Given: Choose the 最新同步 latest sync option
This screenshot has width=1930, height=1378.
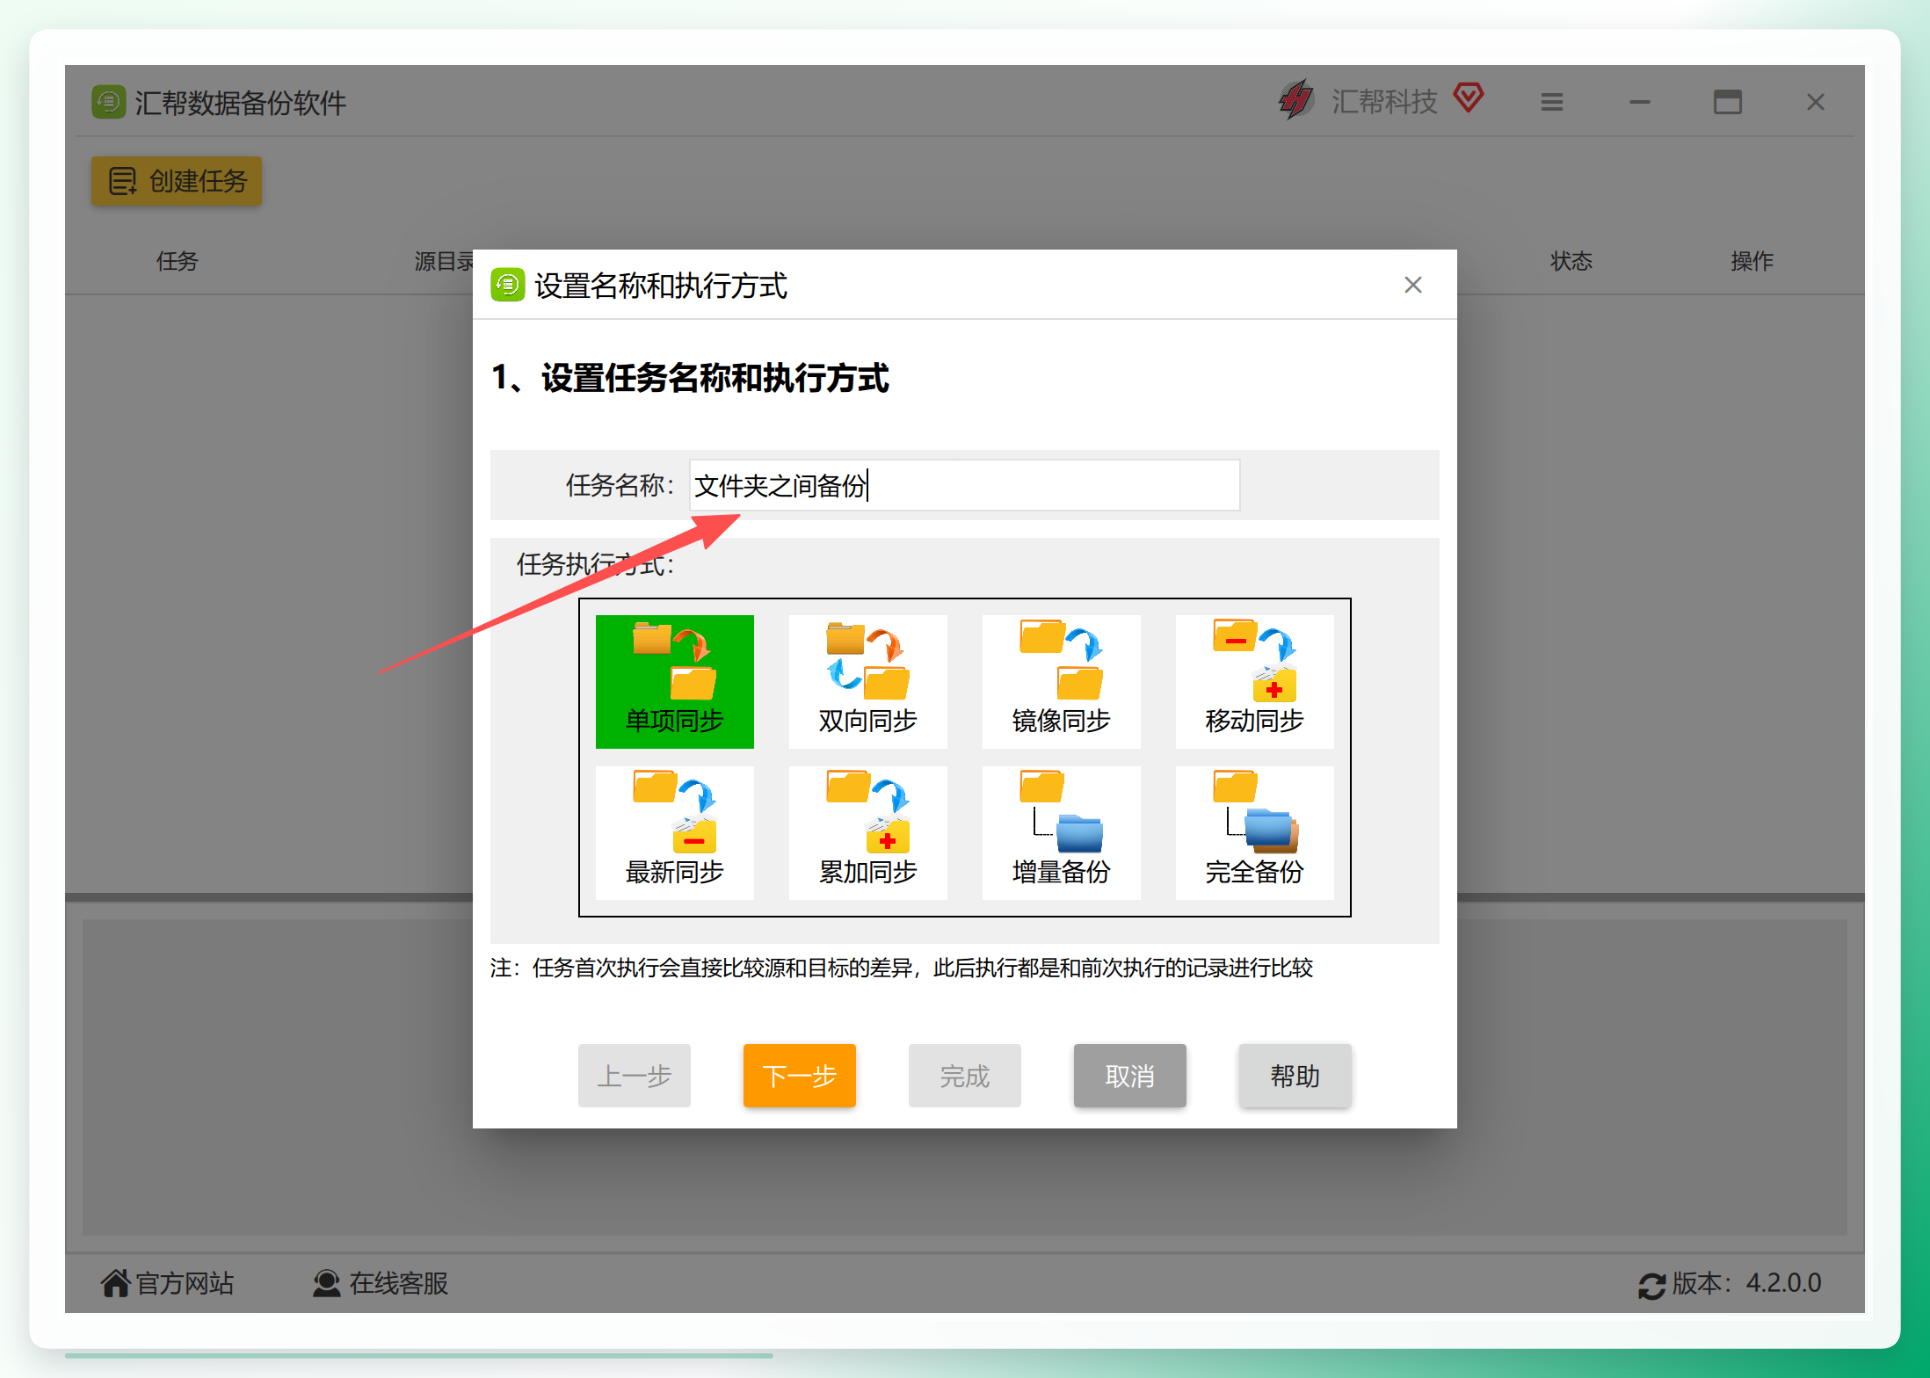Looking at the screenshot, I should (674, 832).
